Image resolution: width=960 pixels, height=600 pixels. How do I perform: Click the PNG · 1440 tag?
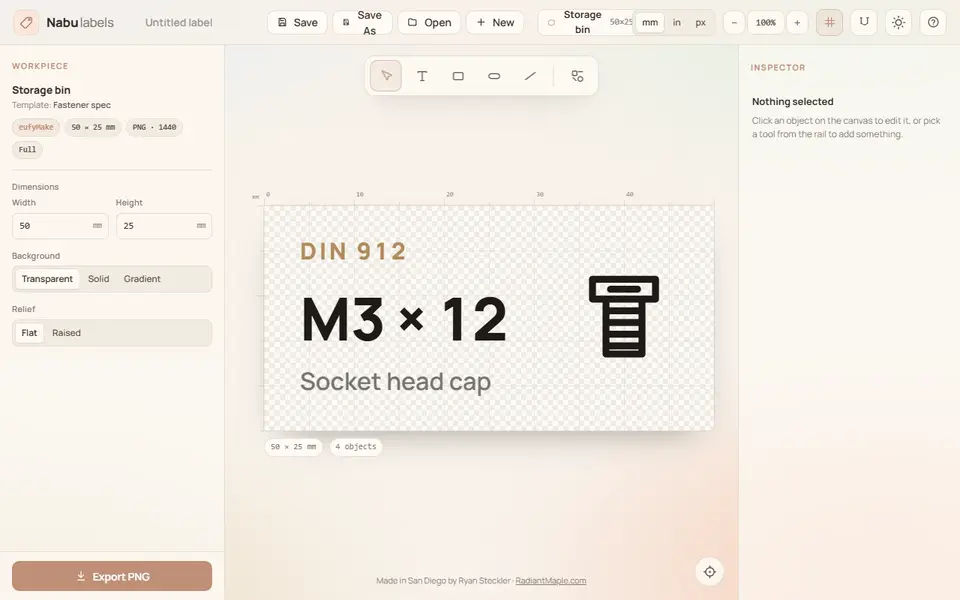click(x=154, y=127)
